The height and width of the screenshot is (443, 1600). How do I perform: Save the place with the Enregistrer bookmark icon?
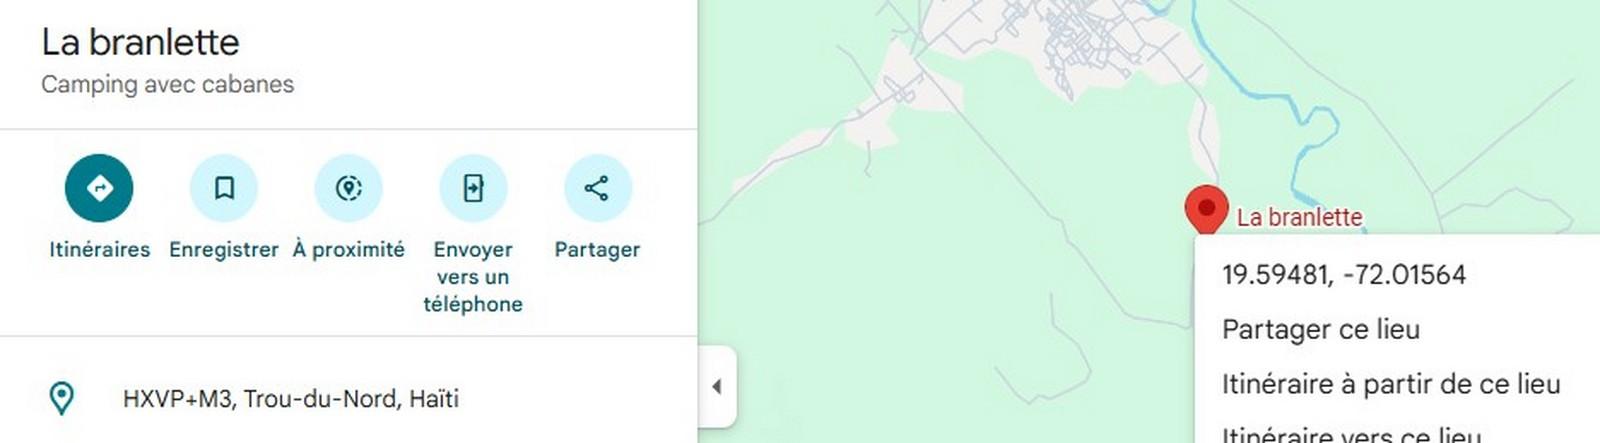pos(224,188)
